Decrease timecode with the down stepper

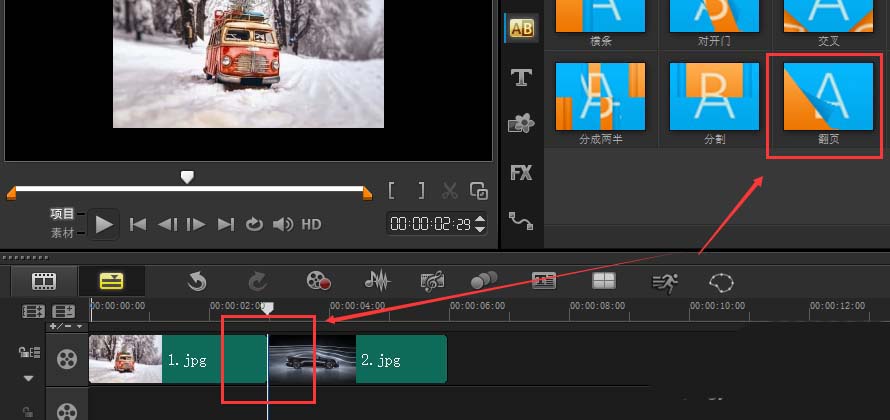(480, 229)
